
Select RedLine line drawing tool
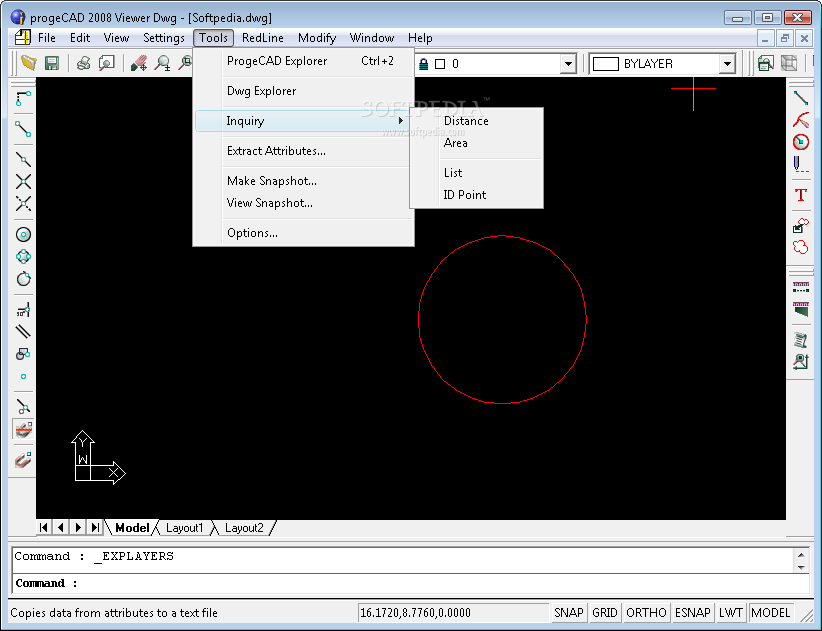pos(801,98)
